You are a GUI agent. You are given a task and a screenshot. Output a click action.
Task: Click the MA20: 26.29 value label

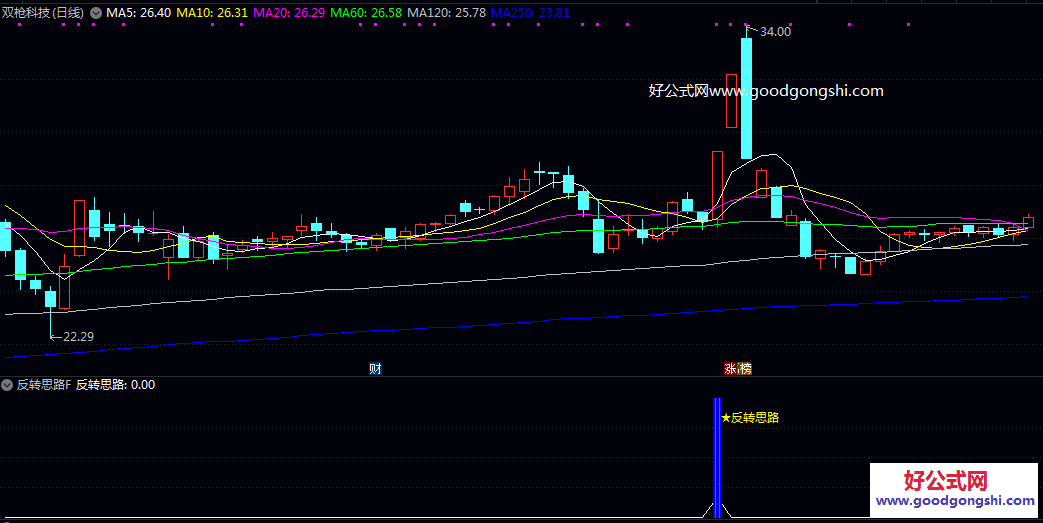pos(289,13)
